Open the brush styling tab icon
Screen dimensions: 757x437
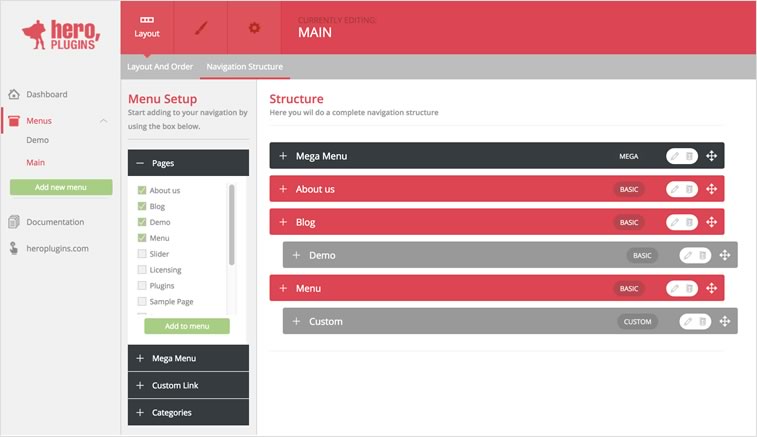click(201, 27)
